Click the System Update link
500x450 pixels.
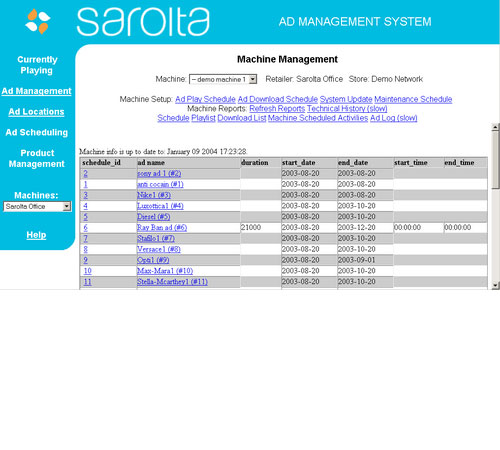click(x=346, y=99)
